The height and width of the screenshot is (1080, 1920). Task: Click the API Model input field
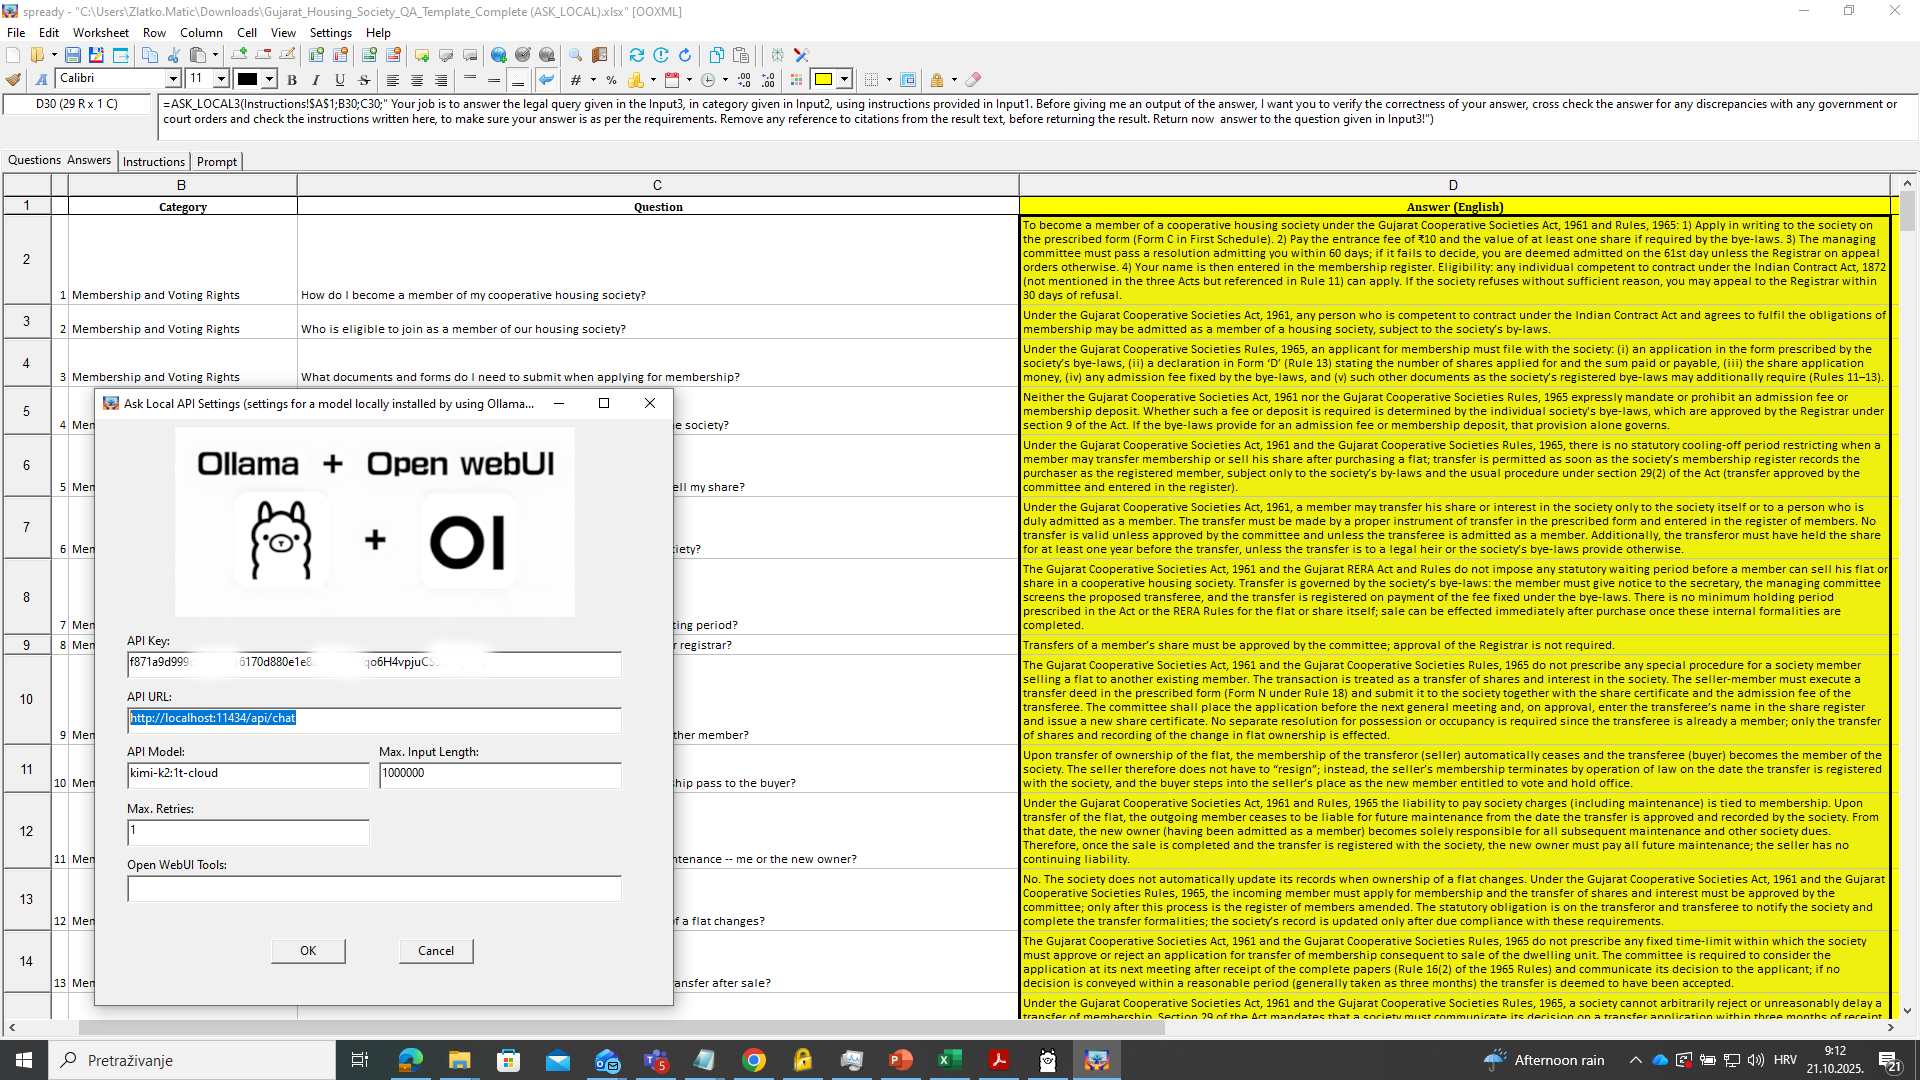point(248,774)
